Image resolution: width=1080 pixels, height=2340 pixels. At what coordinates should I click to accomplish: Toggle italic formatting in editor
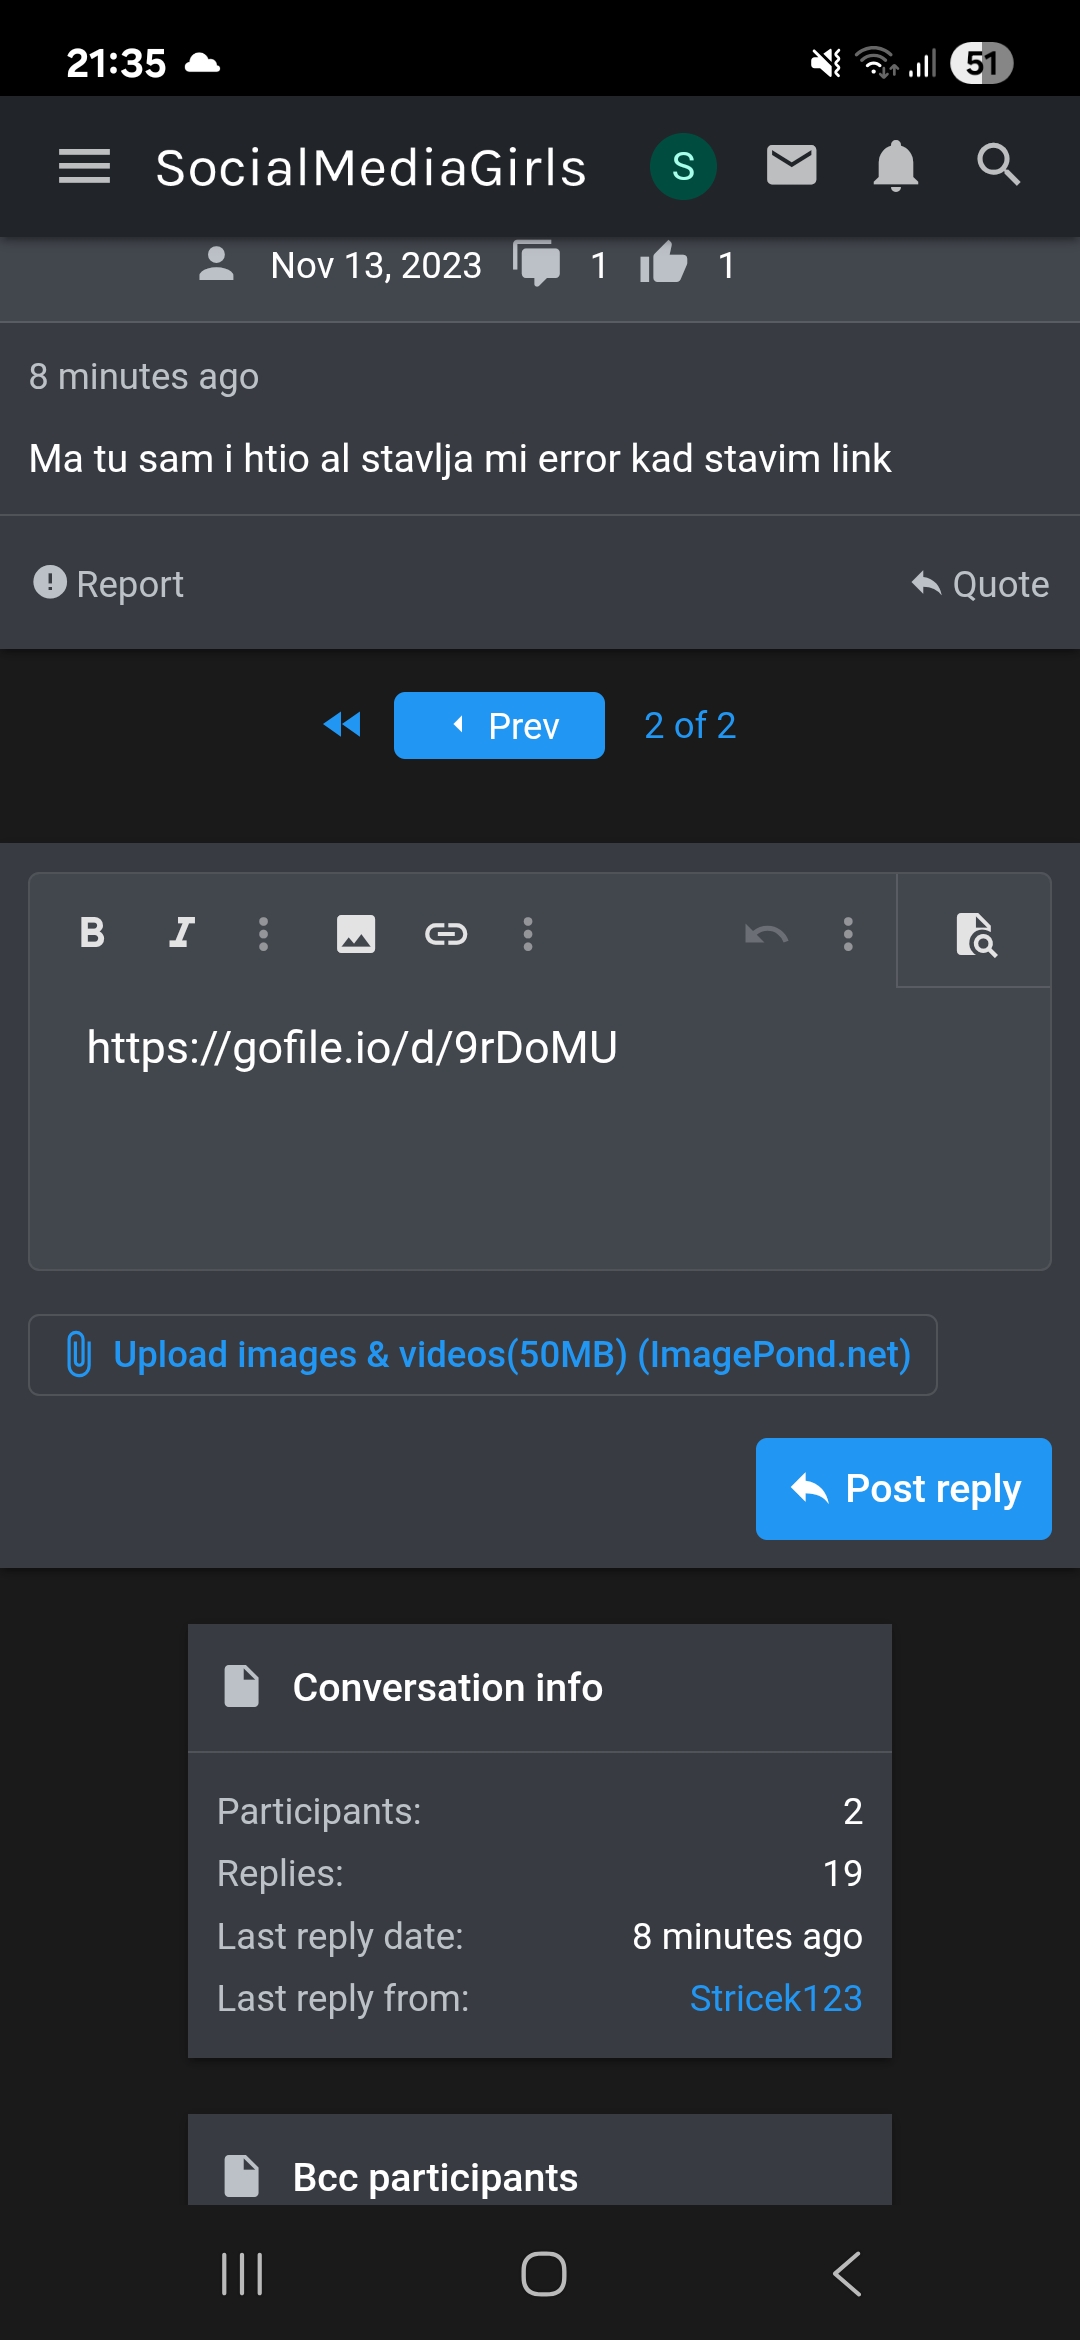click(181, 932)
